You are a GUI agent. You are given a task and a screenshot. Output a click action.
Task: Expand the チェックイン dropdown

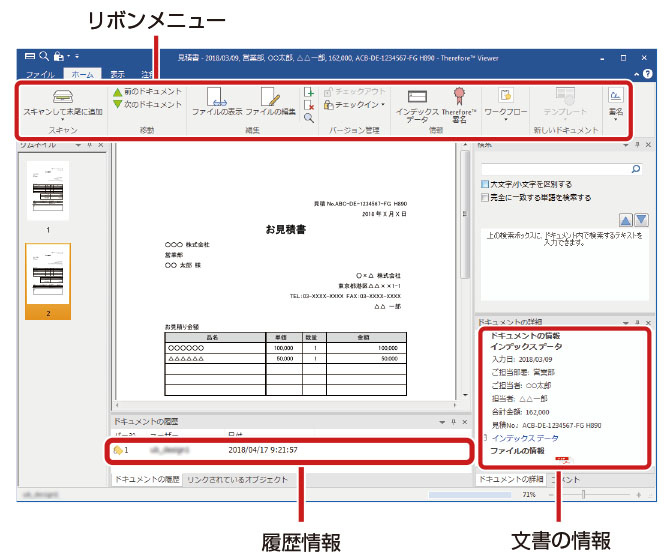383,104
